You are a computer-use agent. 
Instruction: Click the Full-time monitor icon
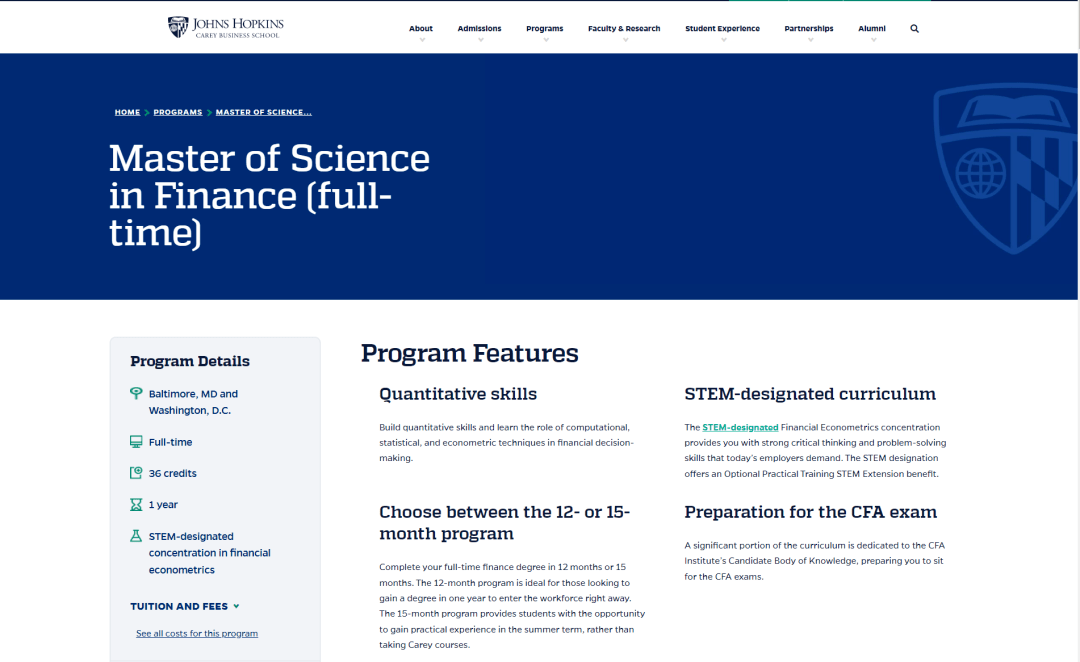pyautogui.click(x=136, y=442)
